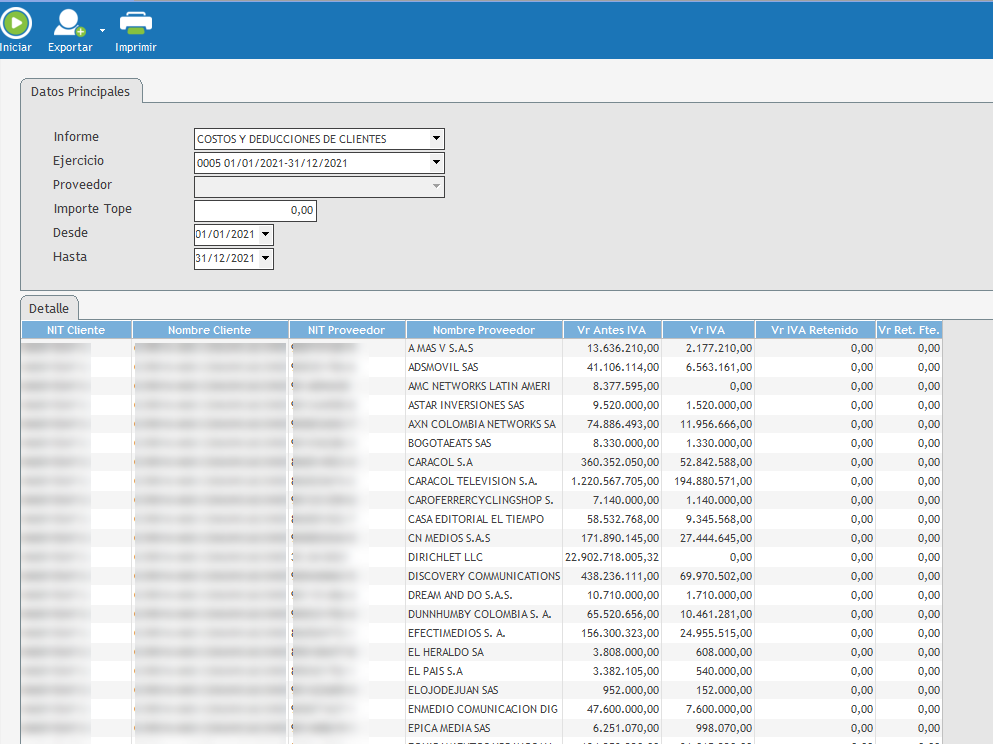The image size is (993, 744).
Task: Click the Nombre Cliente column header
Action: (210, 330)
